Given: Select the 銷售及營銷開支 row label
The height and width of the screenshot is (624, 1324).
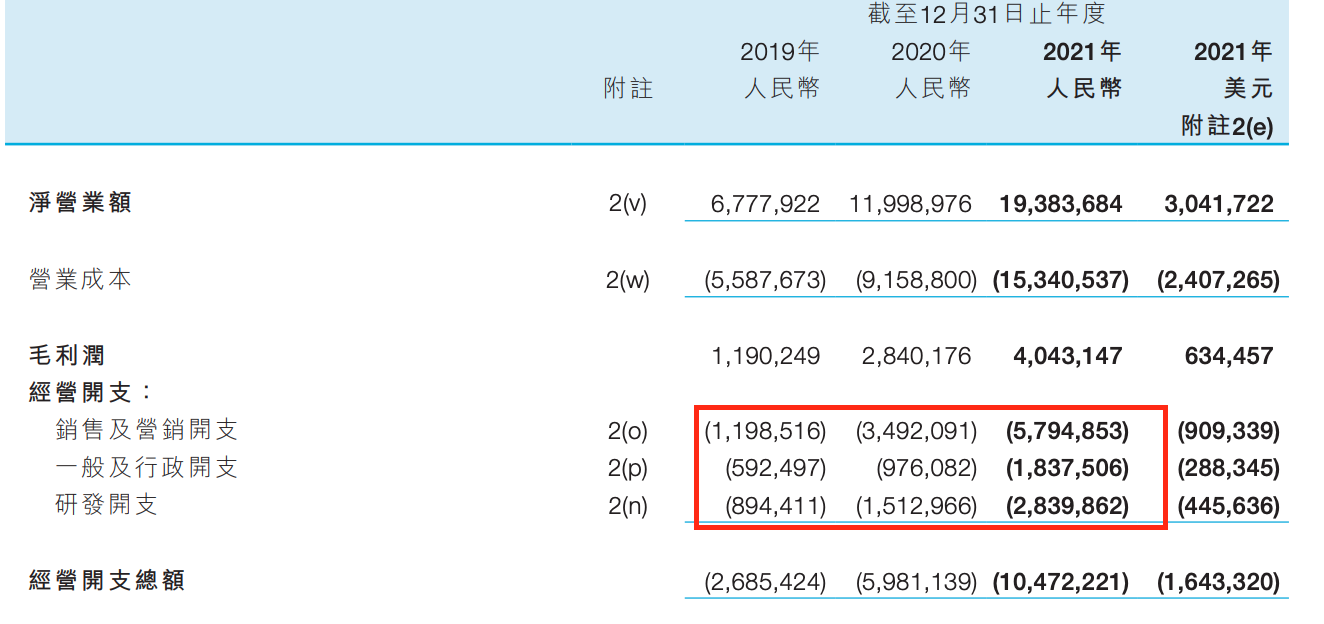Looking at the screenshot, I should [146, 431].
